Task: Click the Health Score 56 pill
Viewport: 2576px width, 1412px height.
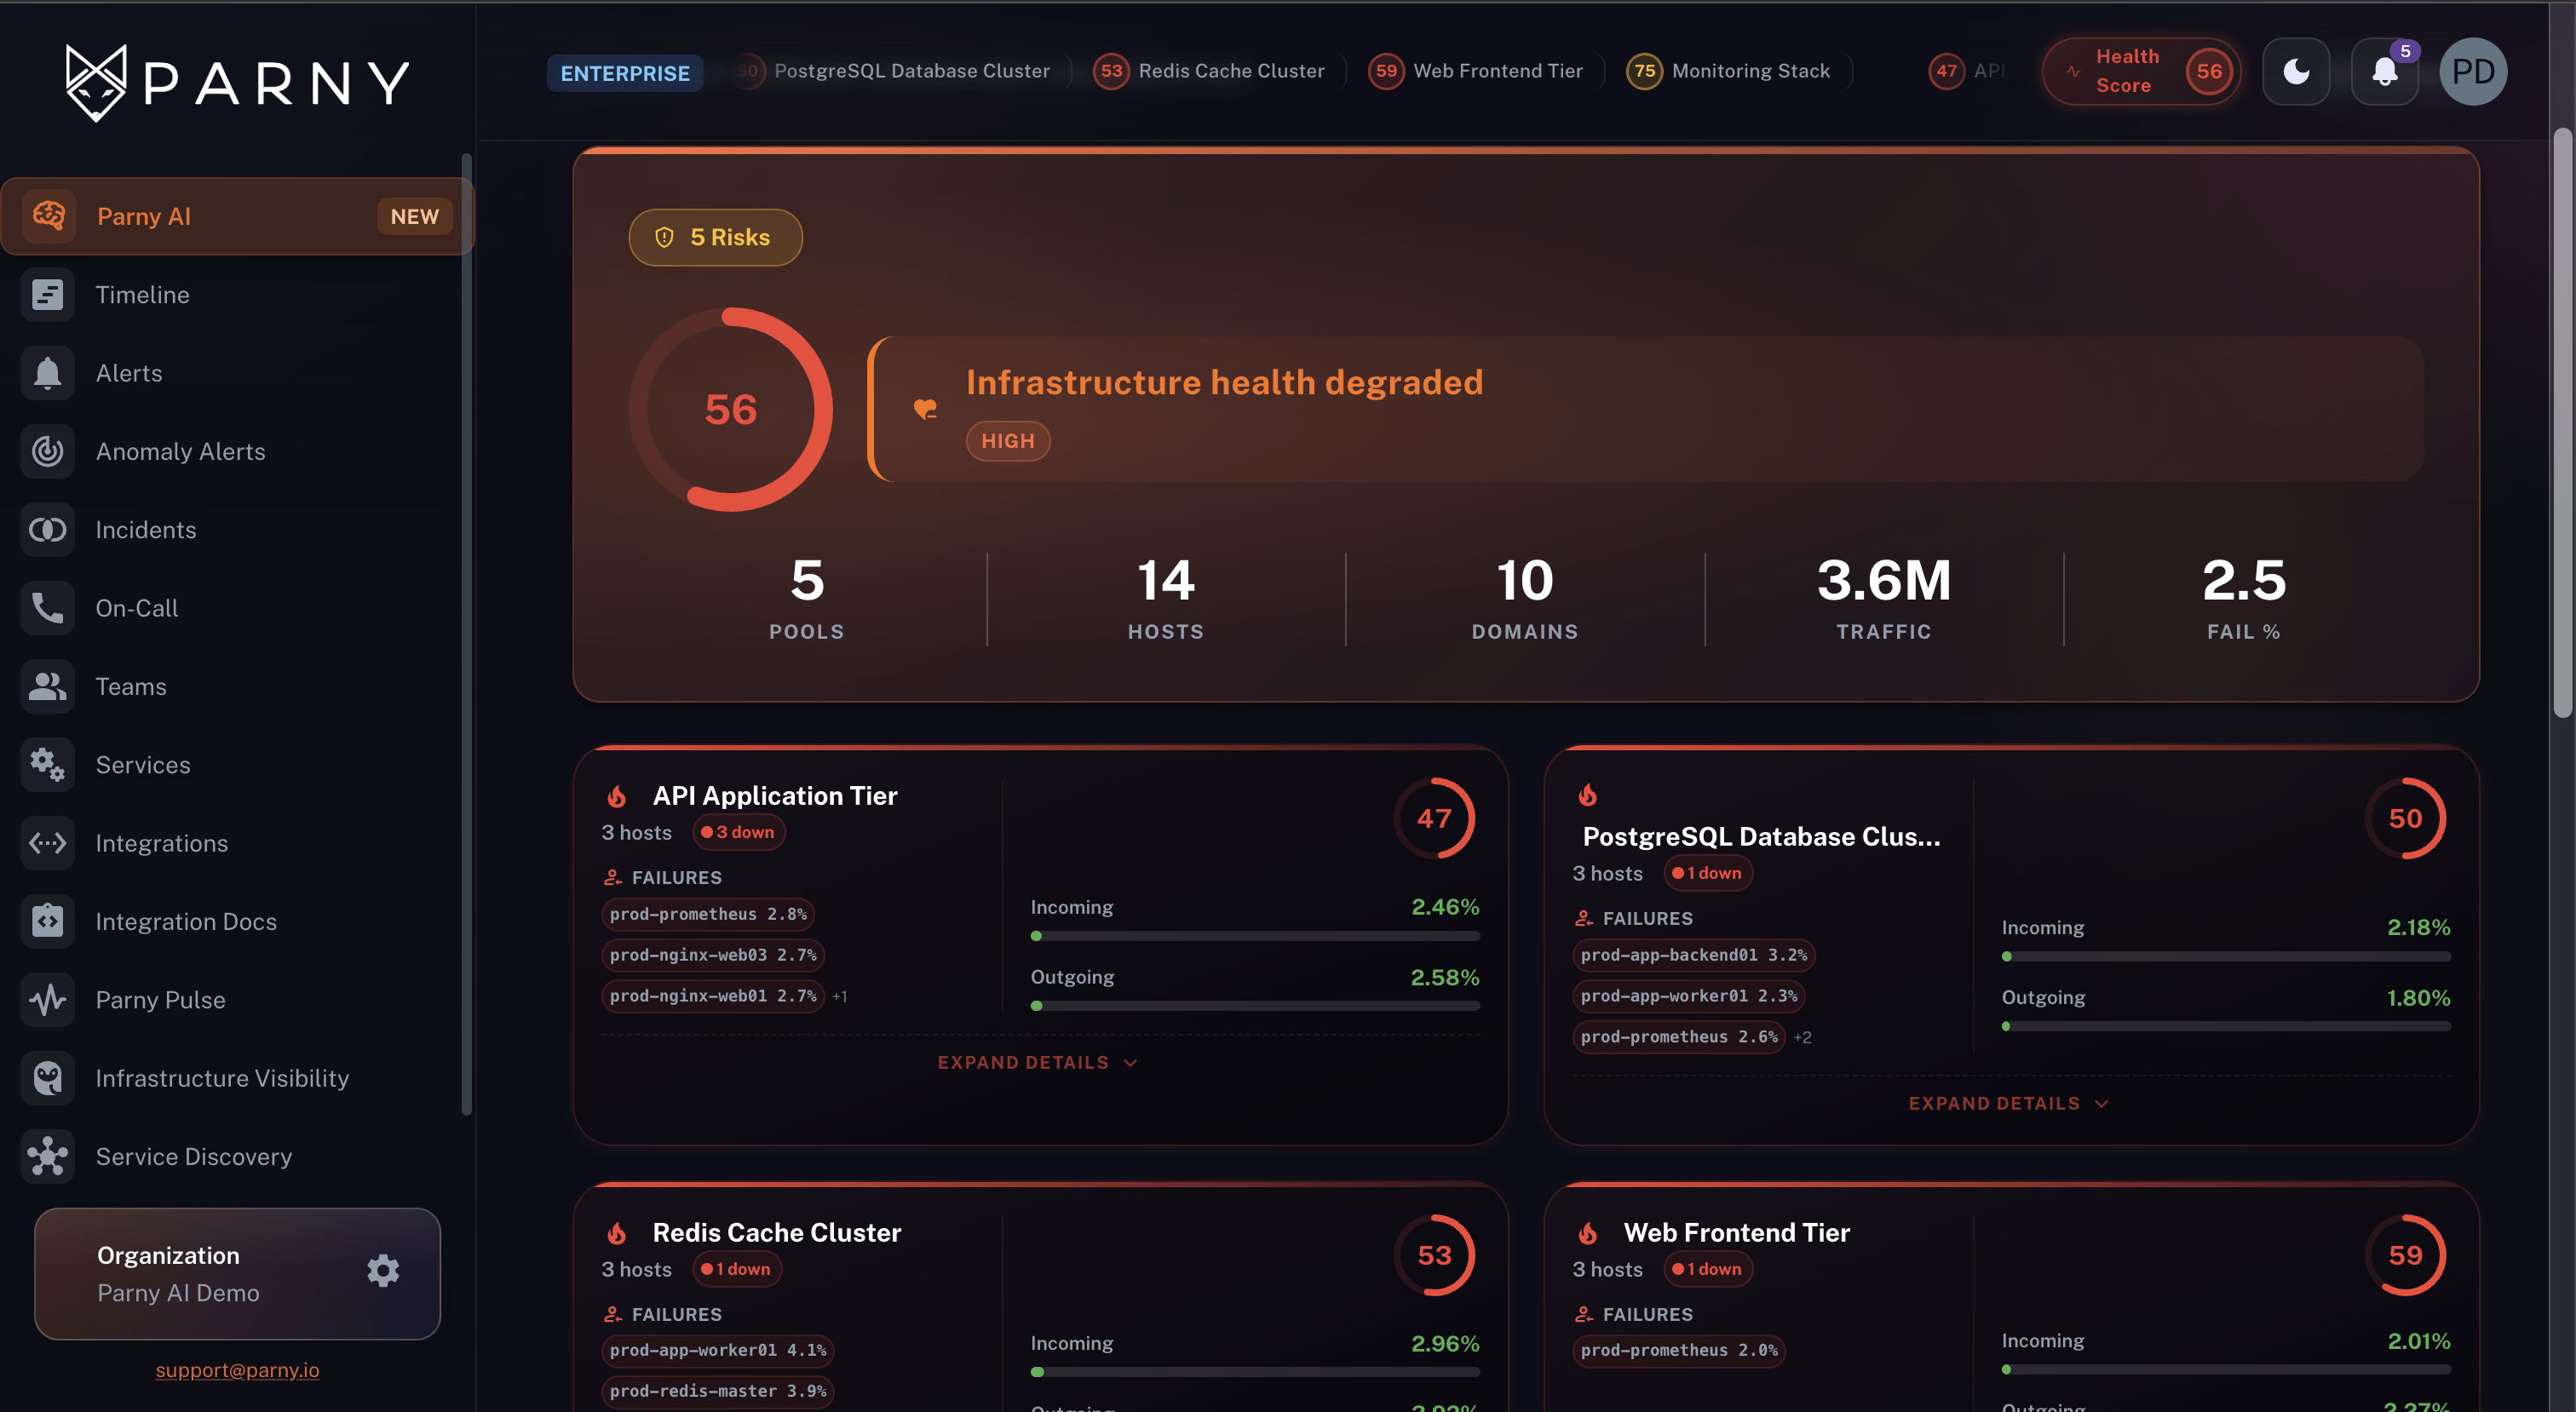Action: point(2141,71)
